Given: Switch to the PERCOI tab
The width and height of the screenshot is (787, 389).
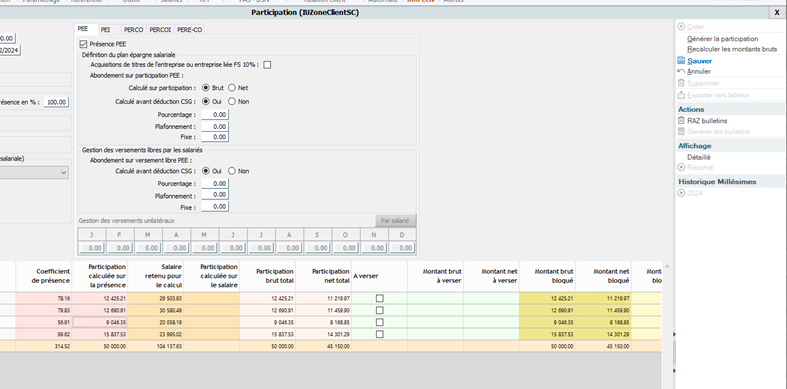Looking at the screenshot, I should (x=161, y=30).
